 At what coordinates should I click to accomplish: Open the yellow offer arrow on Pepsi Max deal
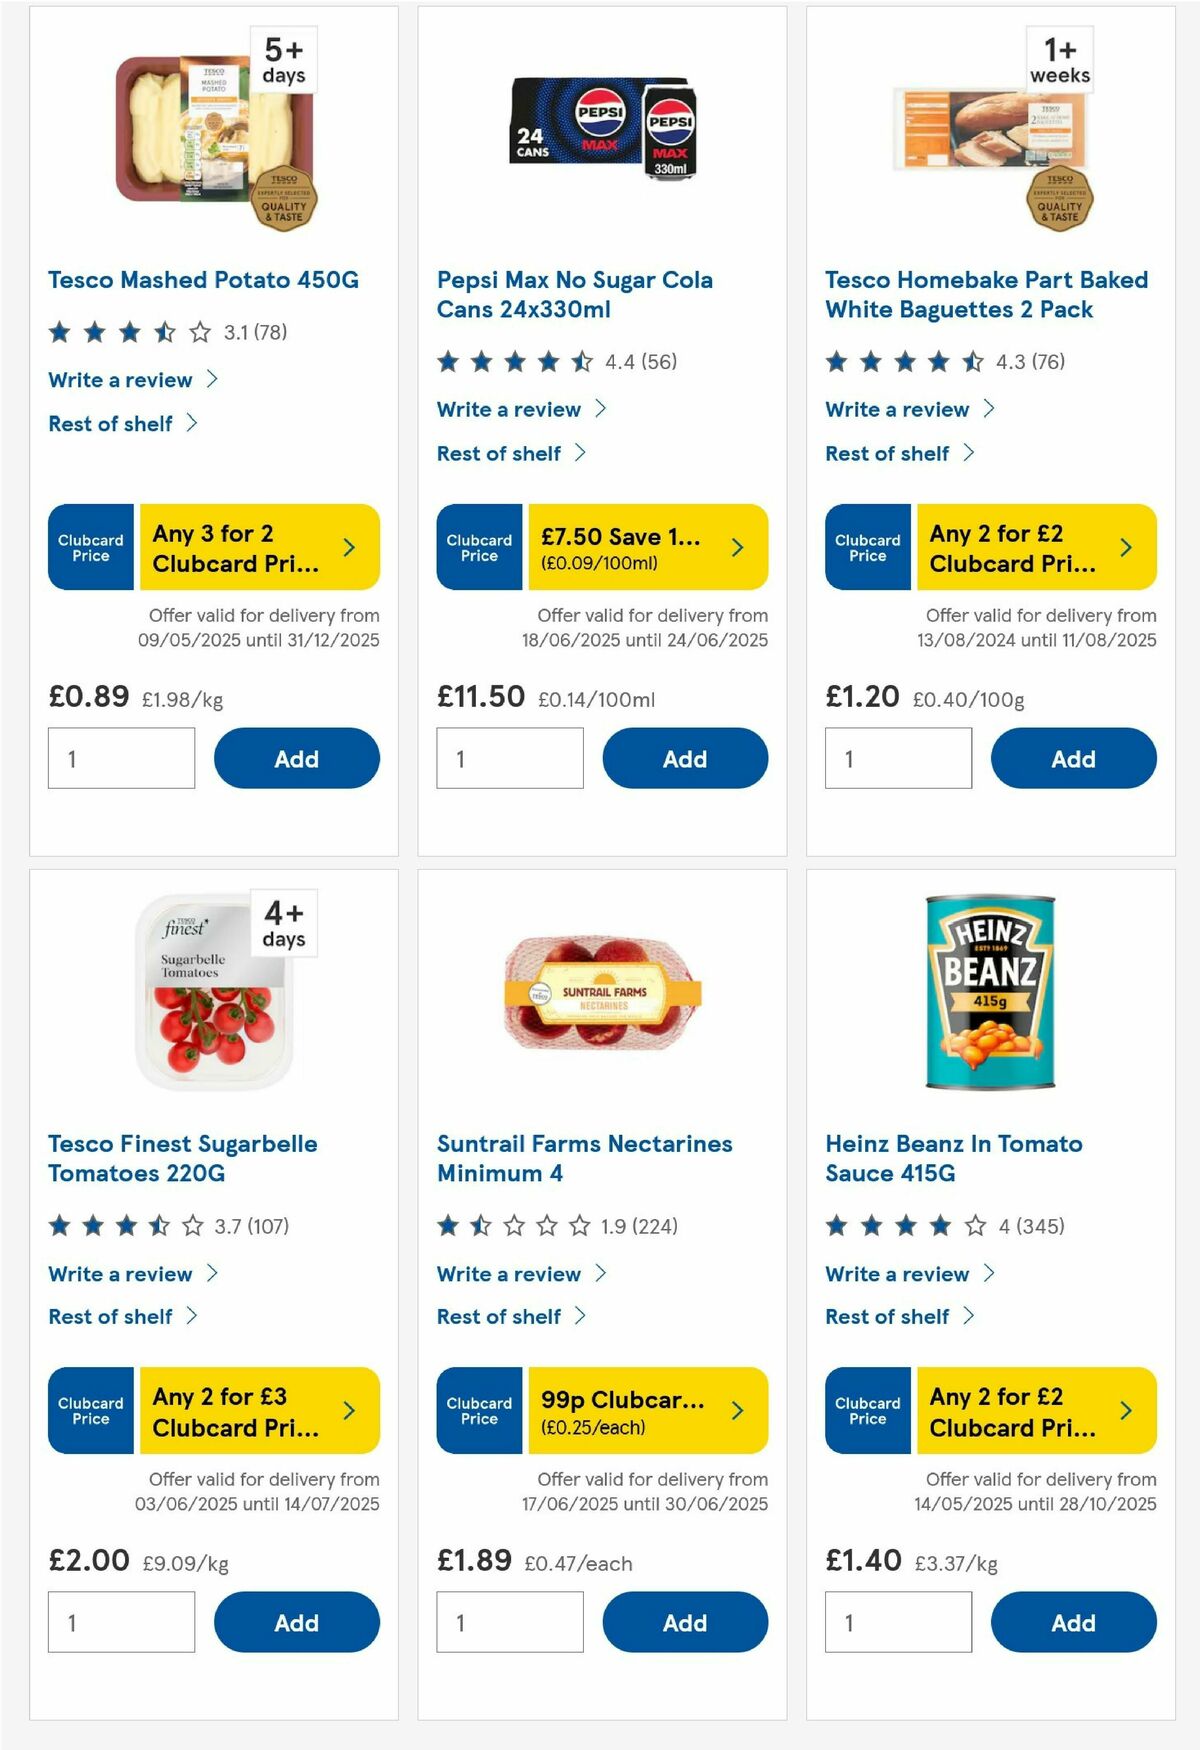point(737,547)
